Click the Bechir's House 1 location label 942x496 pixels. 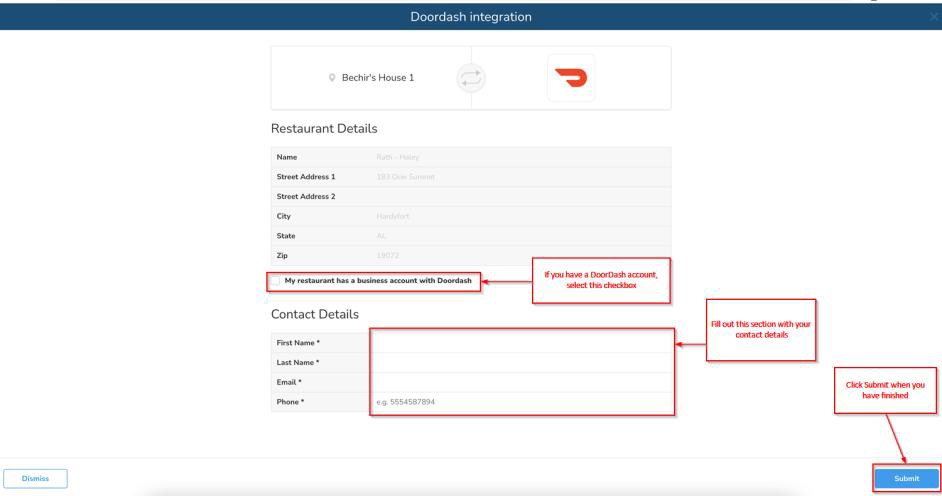click(x=376, y=79)
